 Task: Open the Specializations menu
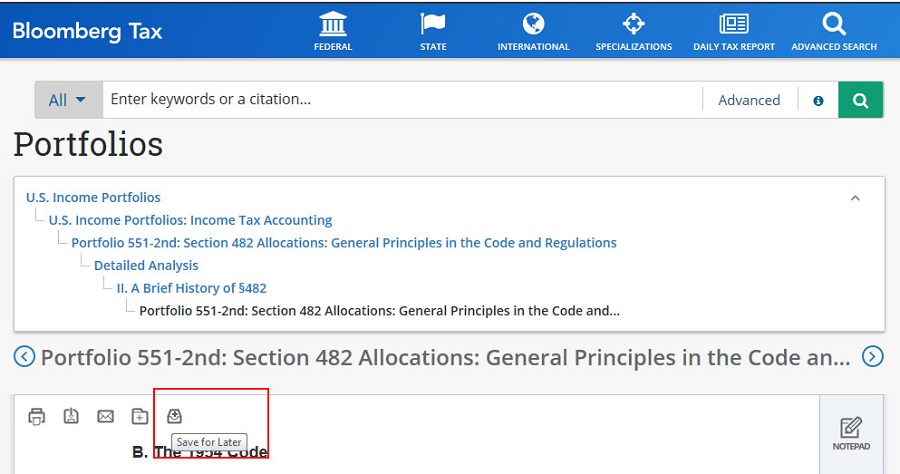tap(634, 31)
